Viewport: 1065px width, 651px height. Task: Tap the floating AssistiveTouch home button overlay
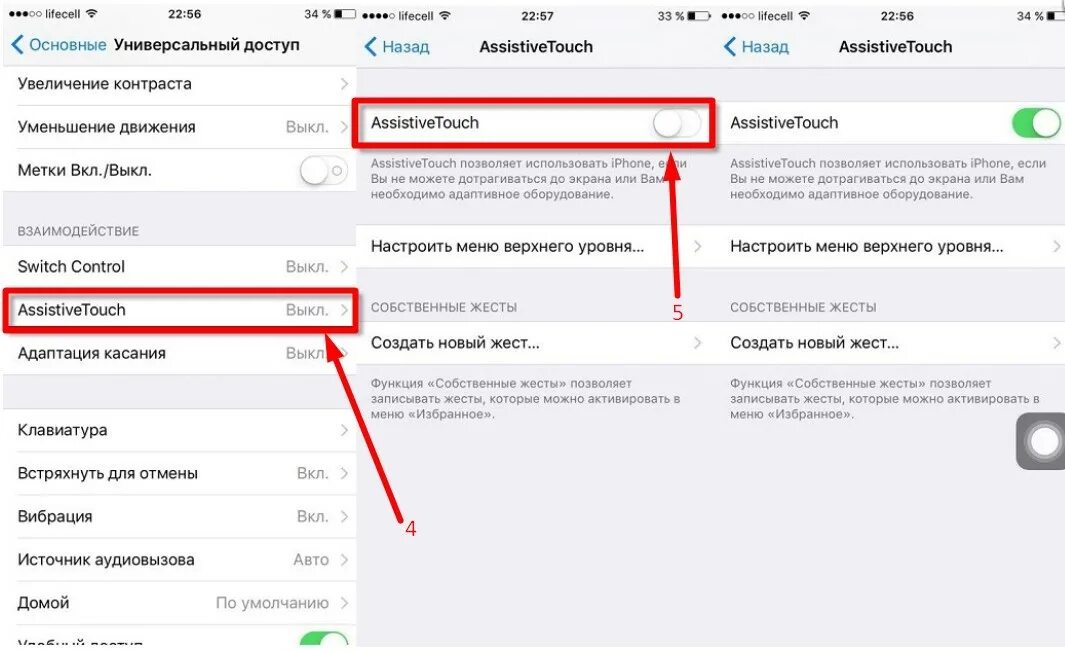pyautogui.click(x=1041, y=442)
